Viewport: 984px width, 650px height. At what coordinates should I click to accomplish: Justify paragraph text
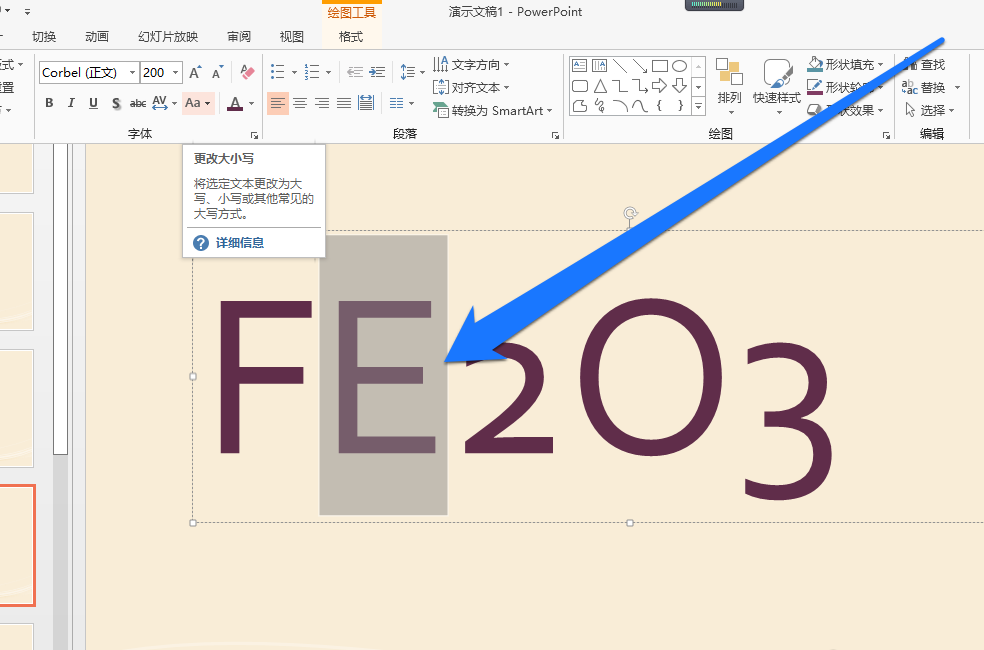344,103
